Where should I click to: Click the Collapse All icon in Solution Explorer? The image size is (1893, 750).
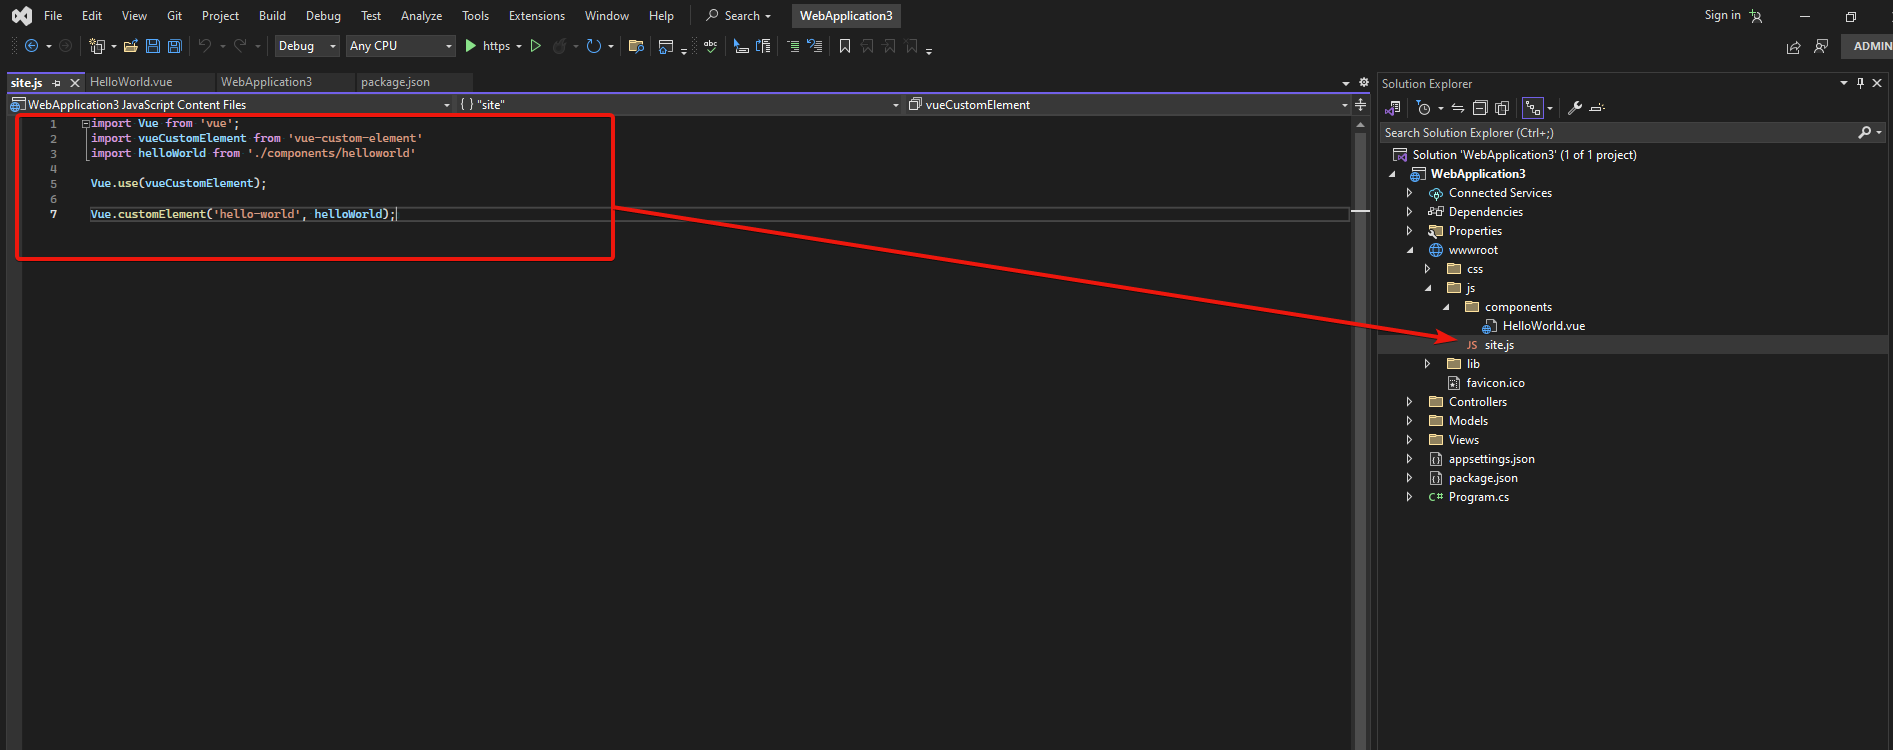coord(1480,108)
